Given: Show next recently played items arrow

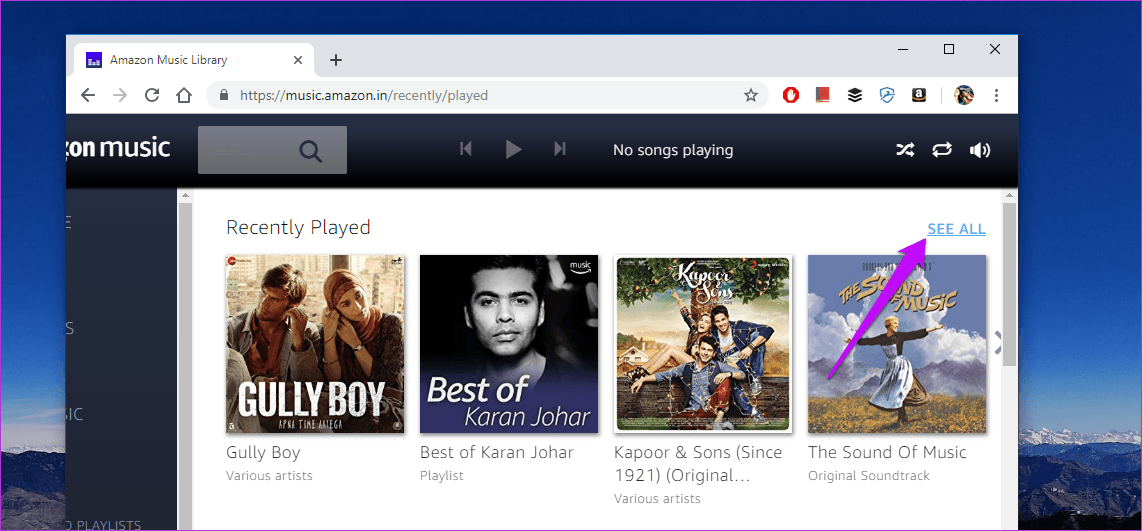Looking at the screenshot, I should 999,342.
